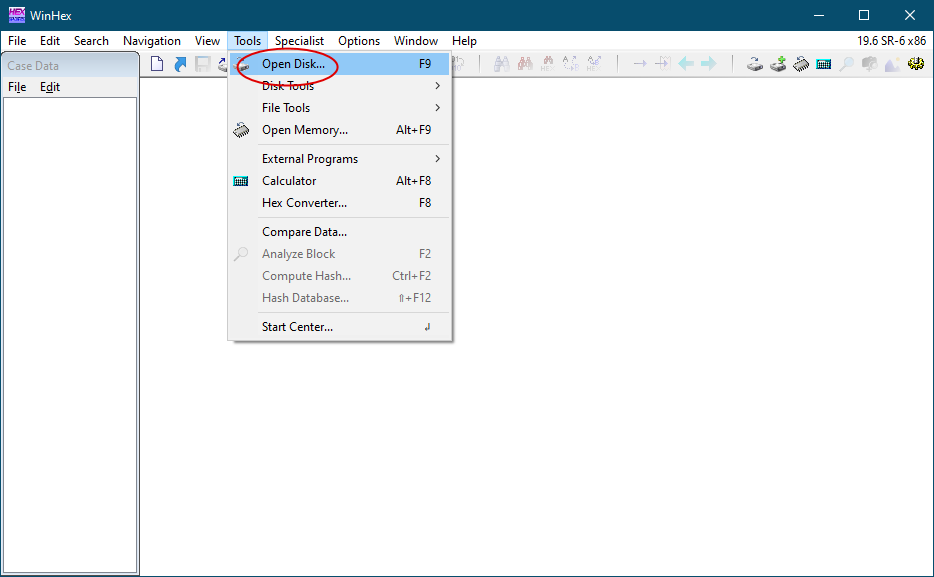This screenshot has width=934, height=577.
Task: Select Compare Data... menu entry
Action: click(340, 232)
